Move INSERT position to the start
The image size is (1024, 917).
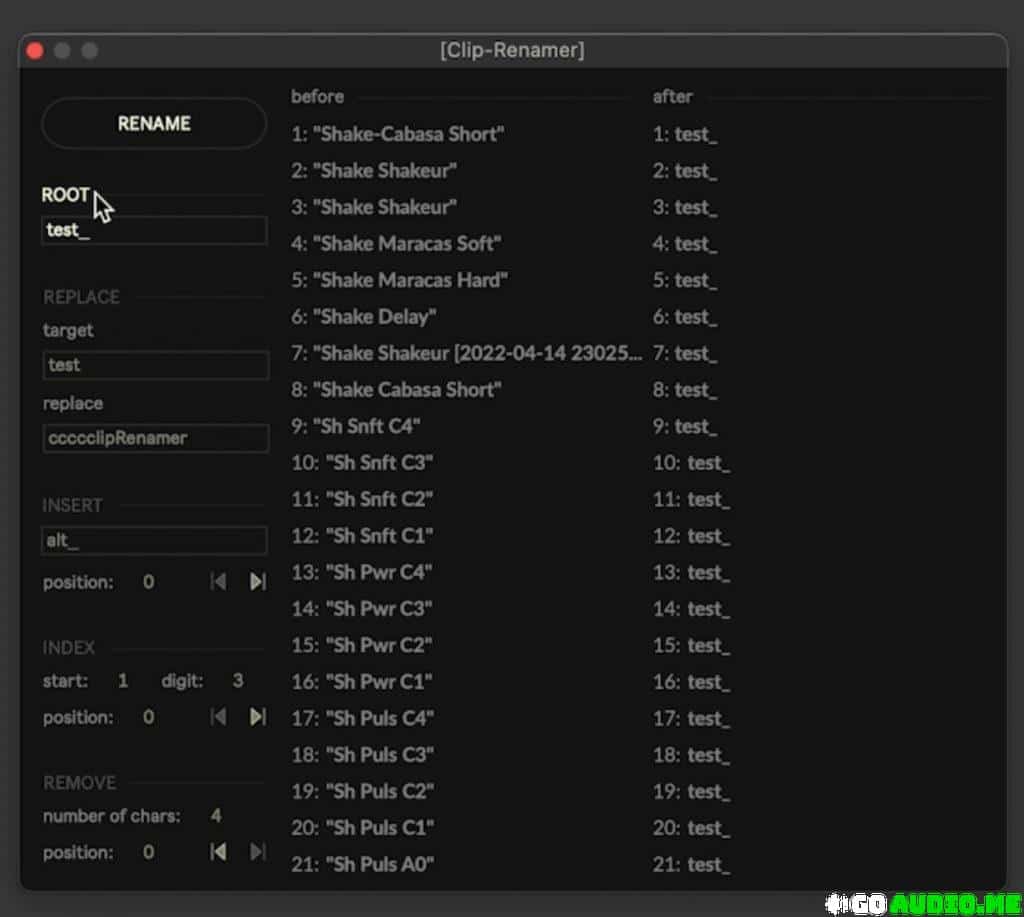[218, 582]
